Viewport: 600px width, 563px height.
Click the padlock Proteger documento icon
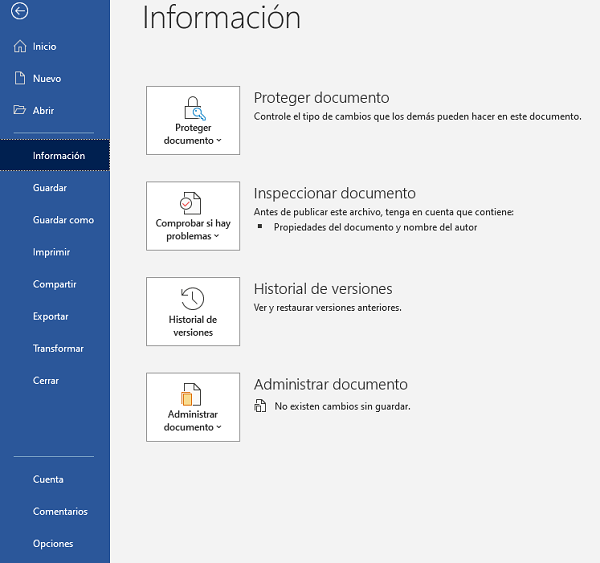coord(193,107)
